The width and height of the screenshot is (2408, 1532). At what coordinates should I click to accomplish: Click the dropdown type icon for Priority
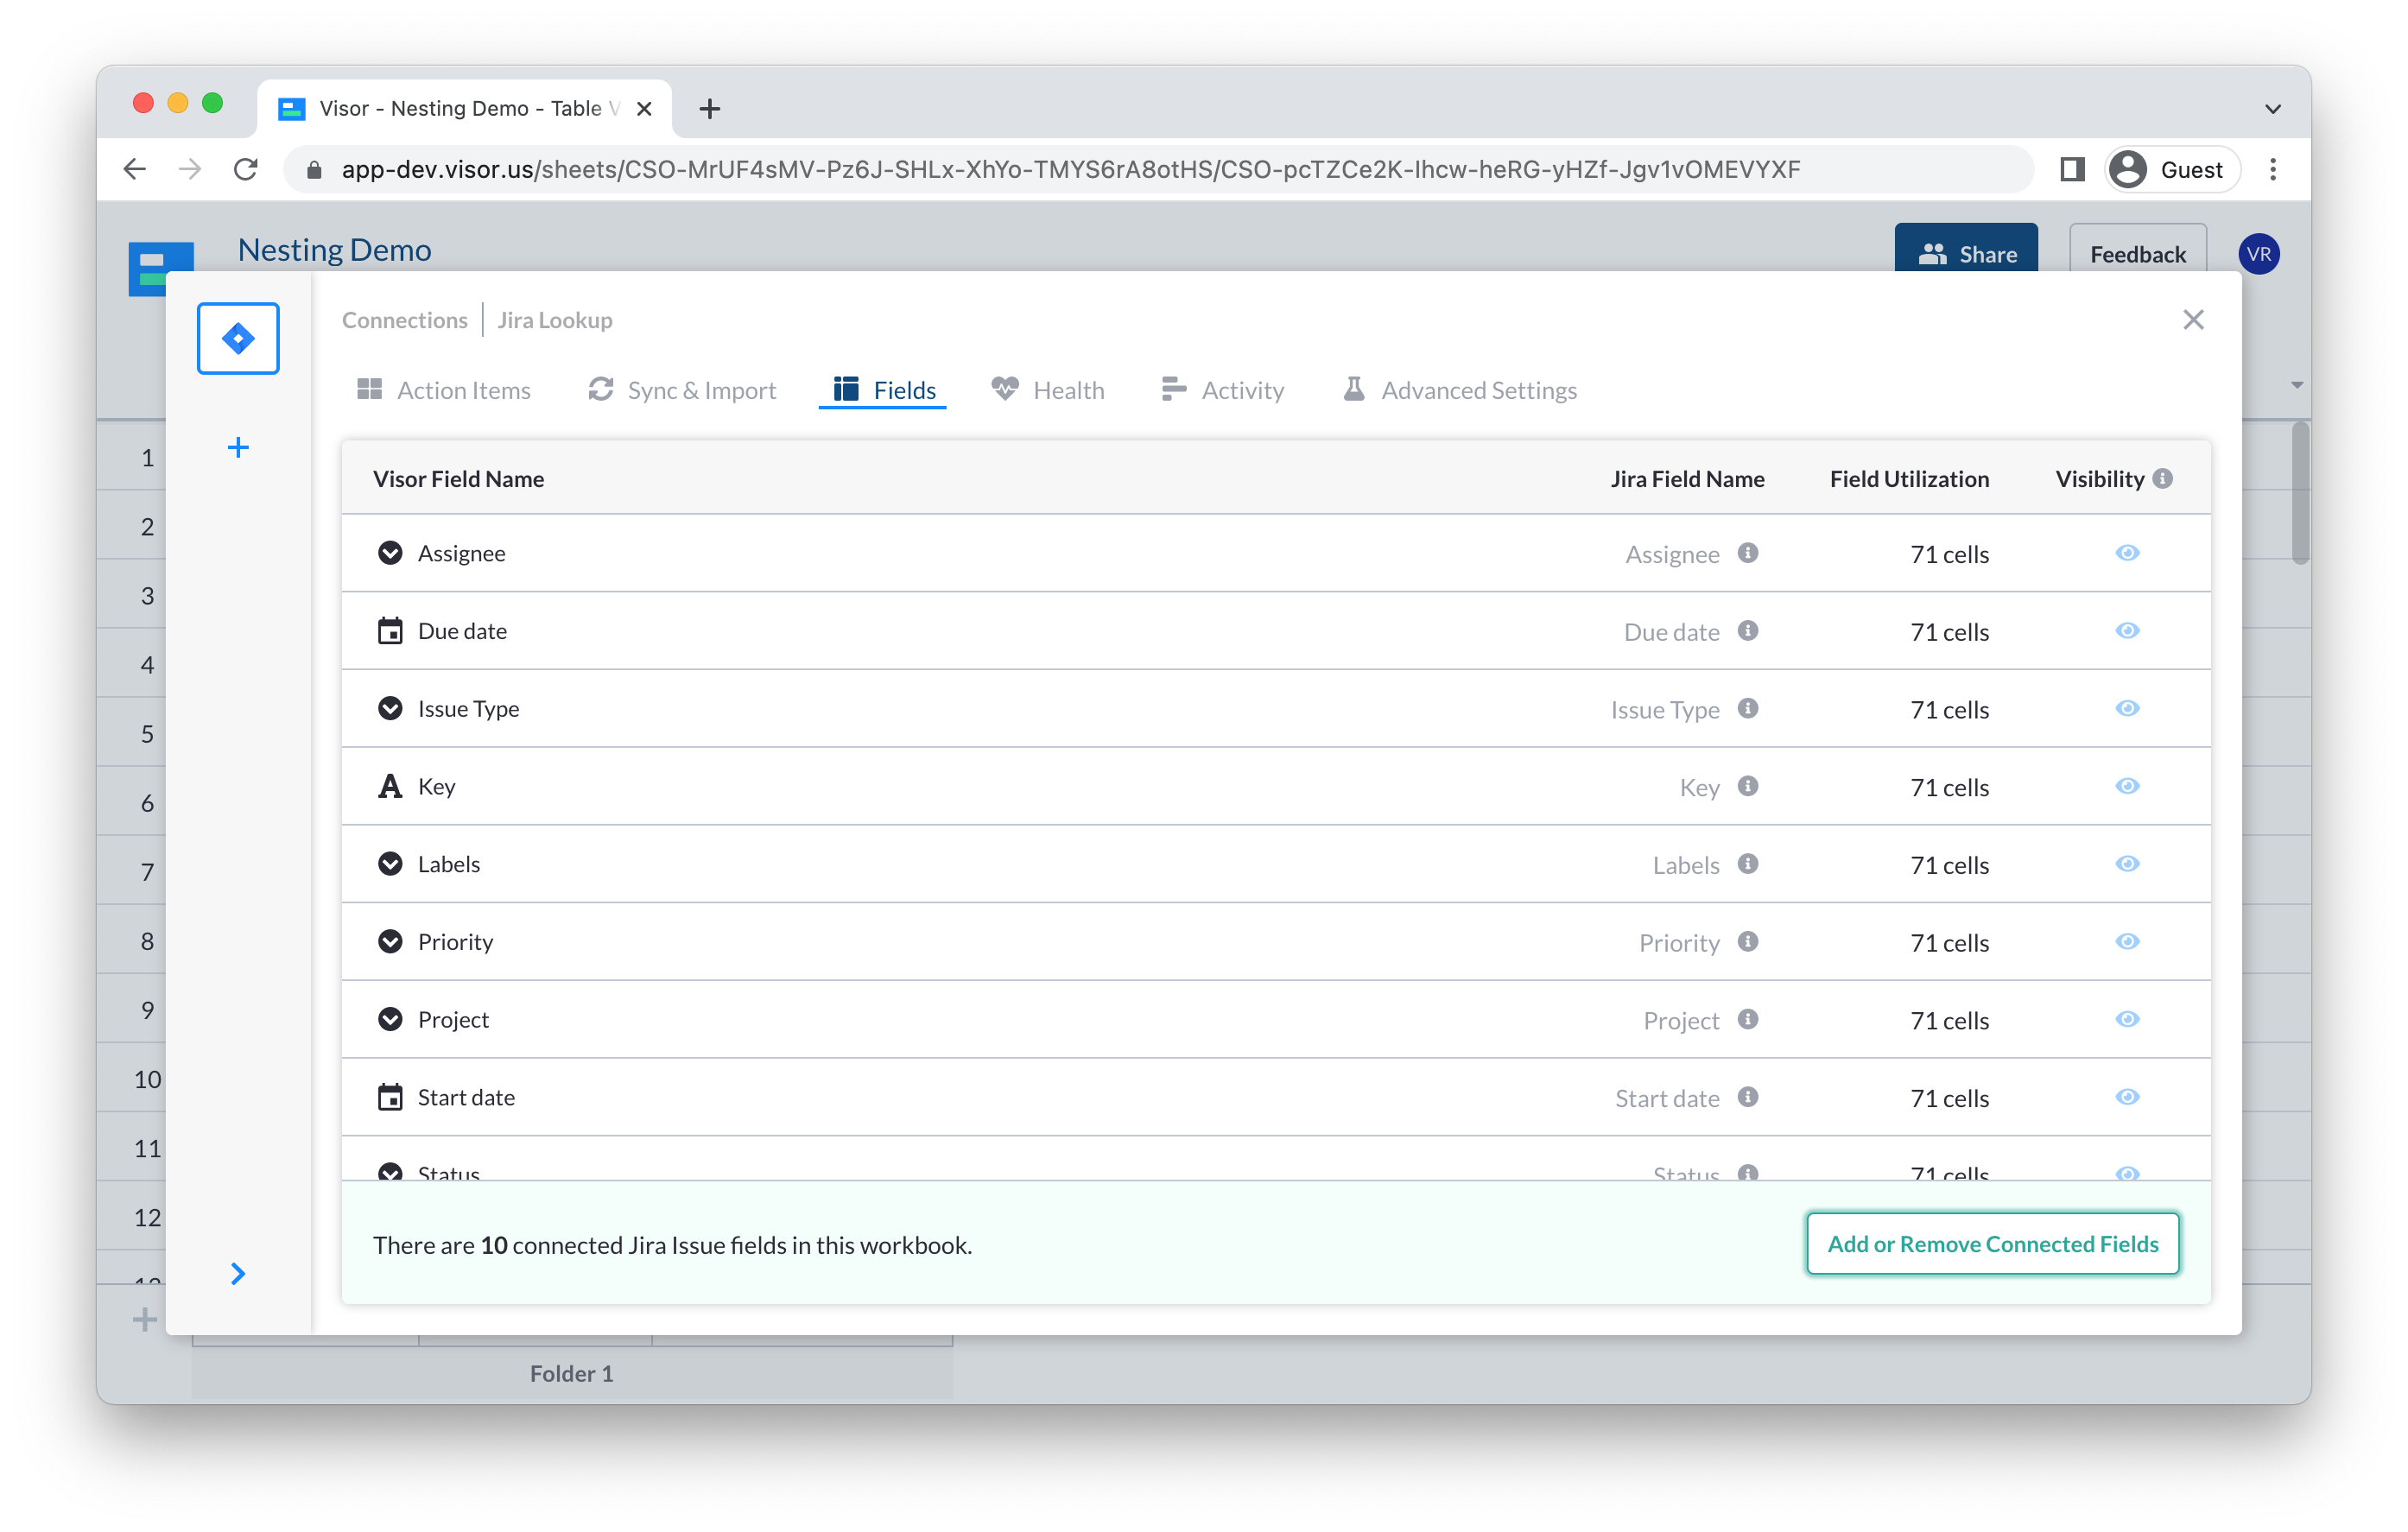390,942
